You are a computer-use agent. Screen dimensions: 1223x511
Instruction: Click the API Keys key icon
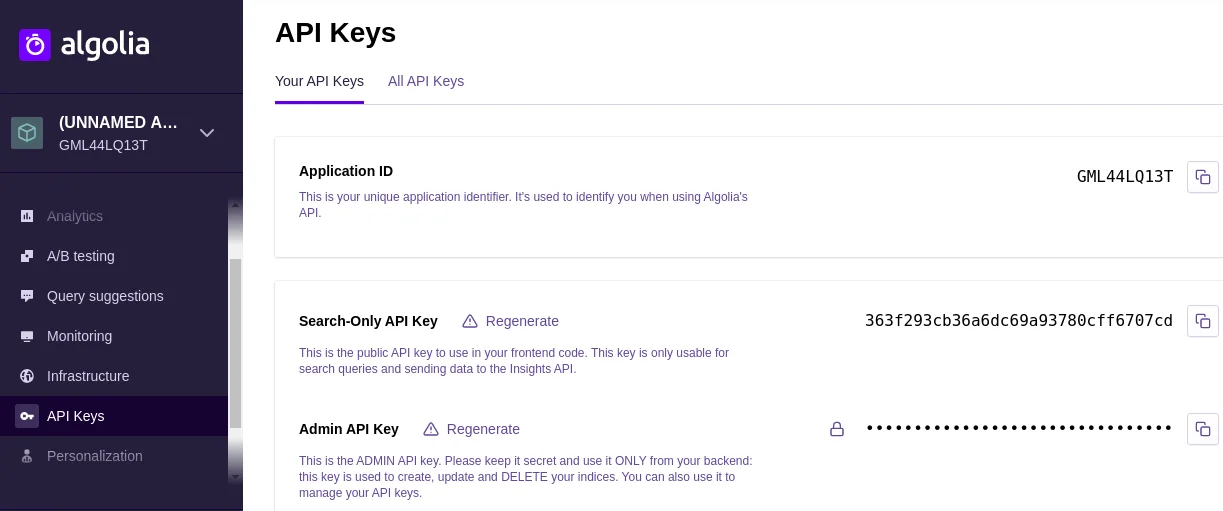pos(27,416)
